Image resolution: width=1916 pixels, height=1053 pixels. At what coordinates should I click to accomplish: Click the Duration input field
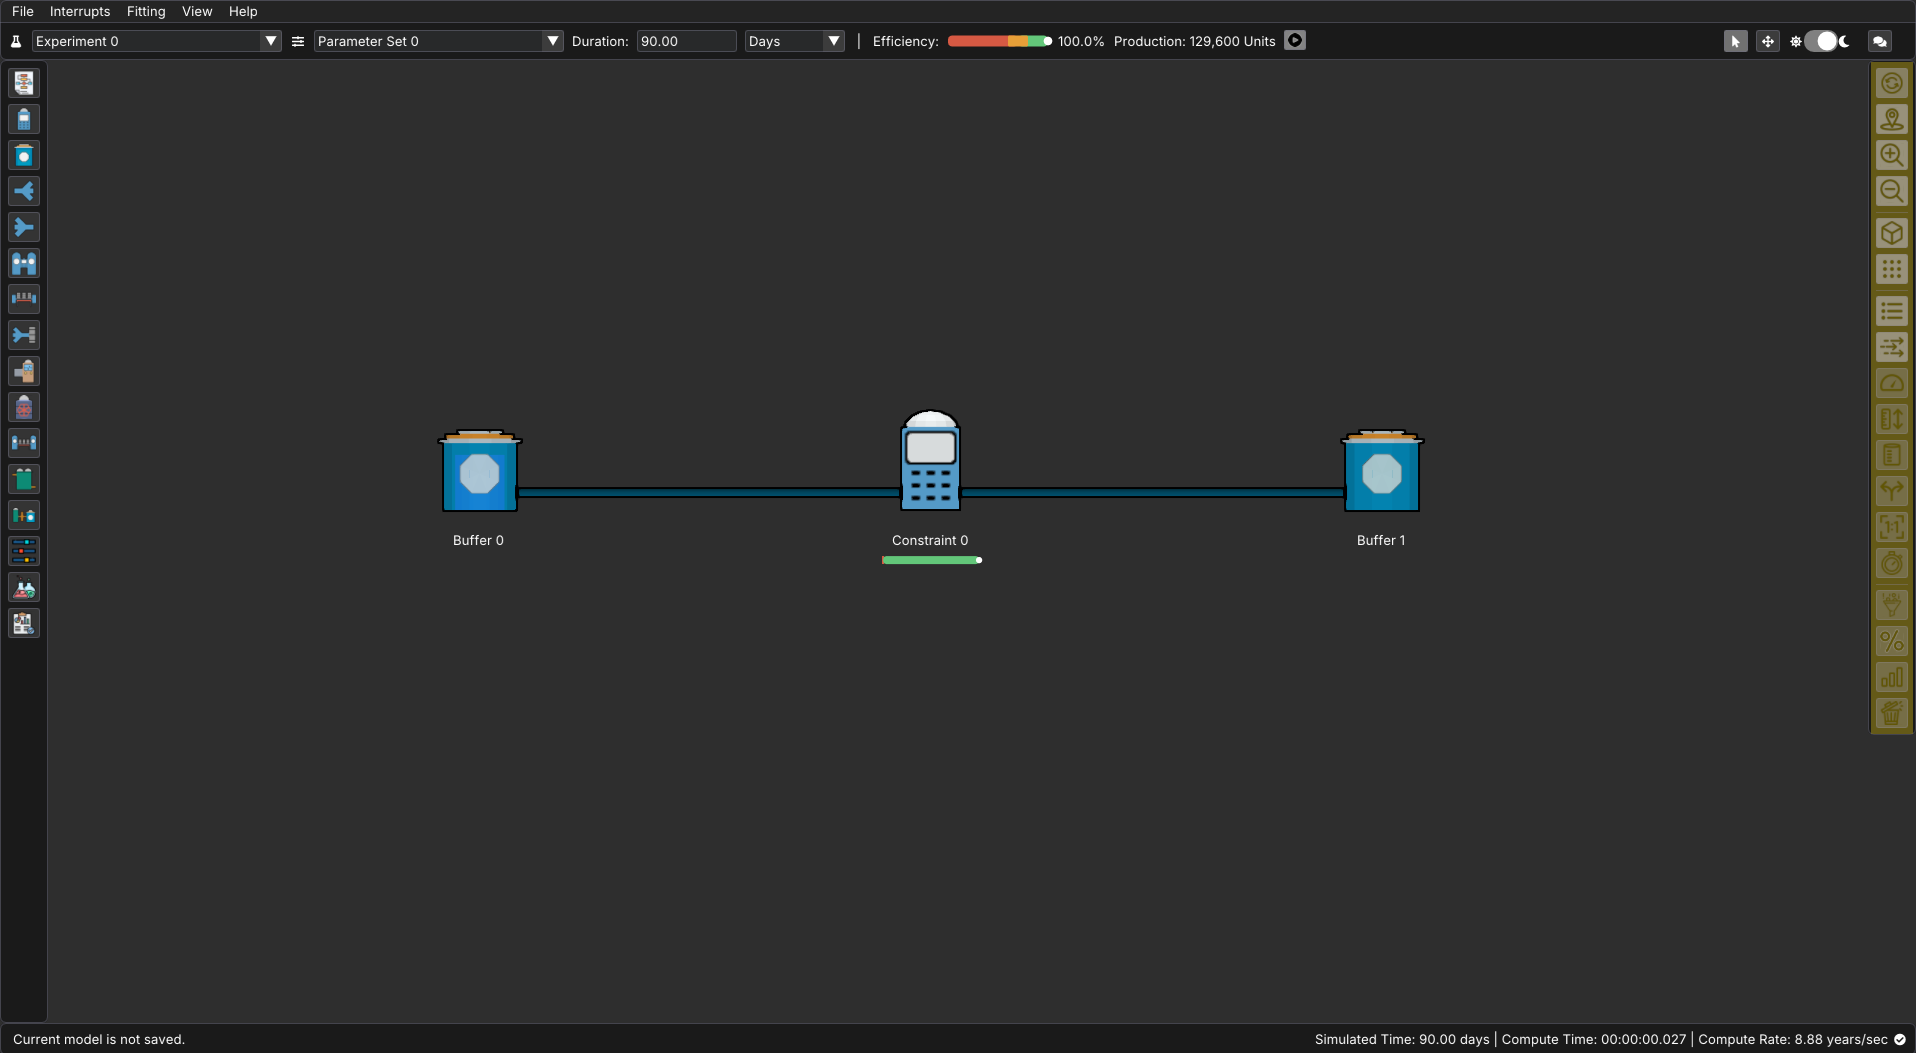pyautogui.click(x=685, y=41)
